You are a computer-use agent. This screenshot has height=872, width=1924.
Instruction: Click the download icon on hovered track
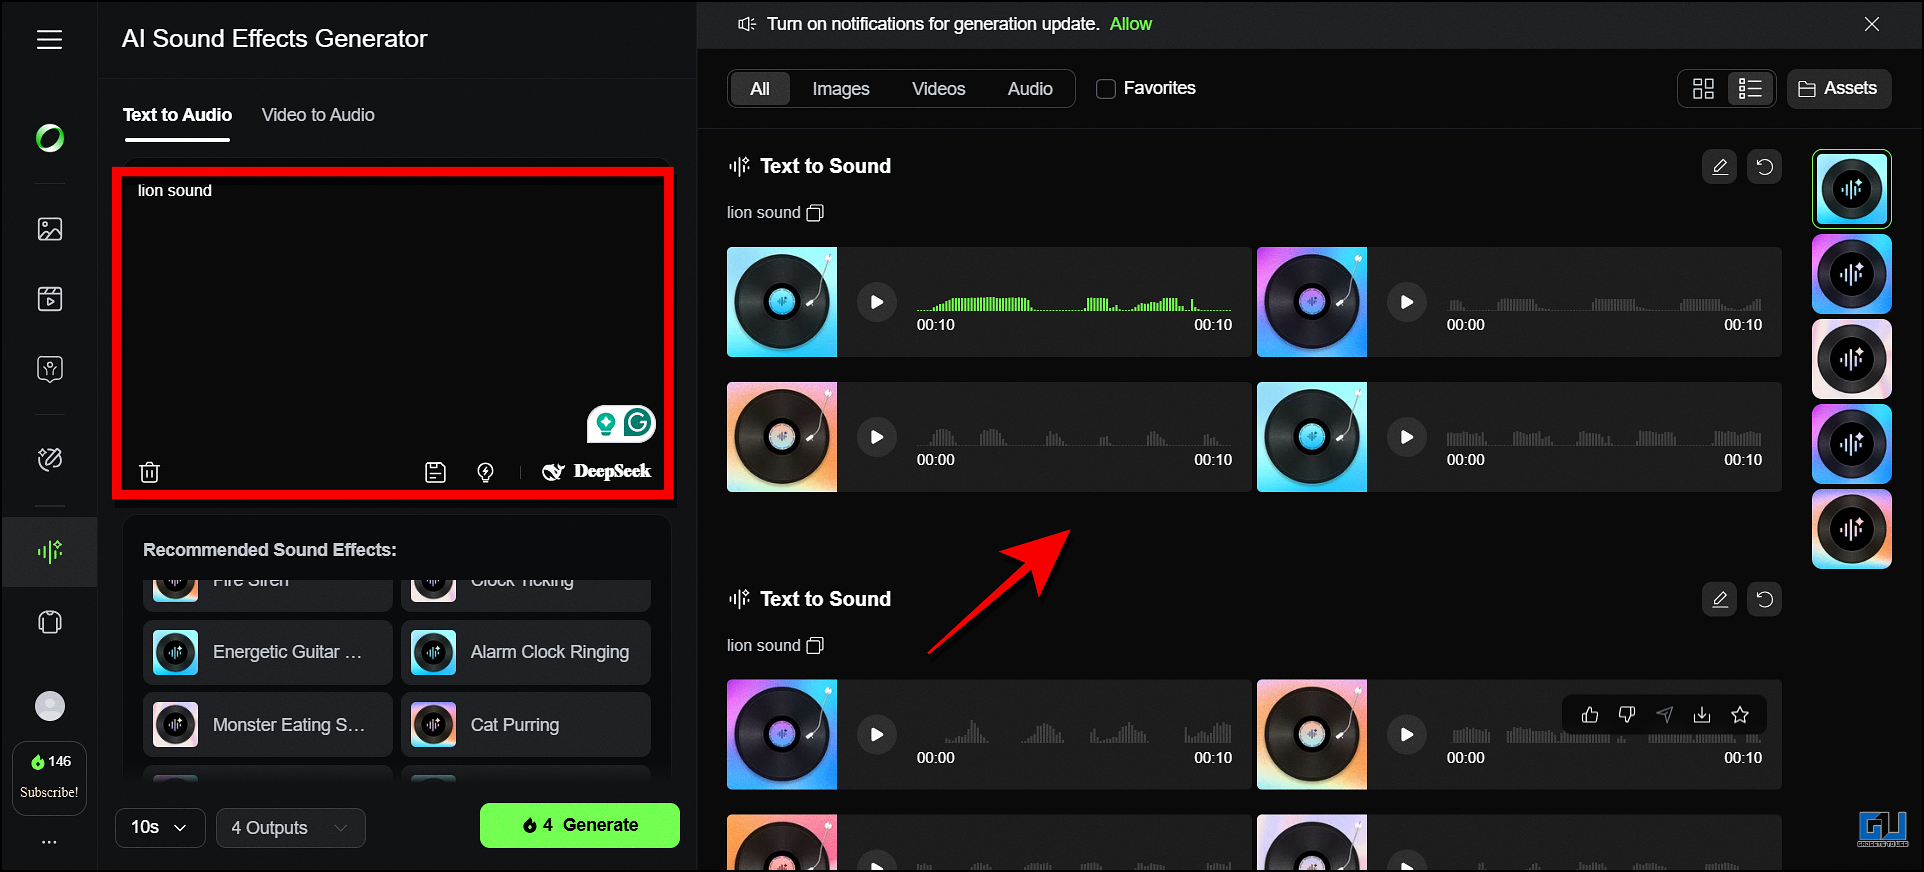1702,714
